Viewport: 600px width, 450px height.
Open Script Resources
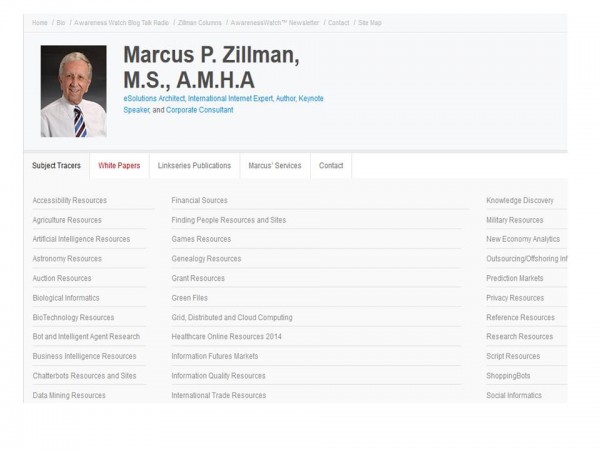pos(513,356)
